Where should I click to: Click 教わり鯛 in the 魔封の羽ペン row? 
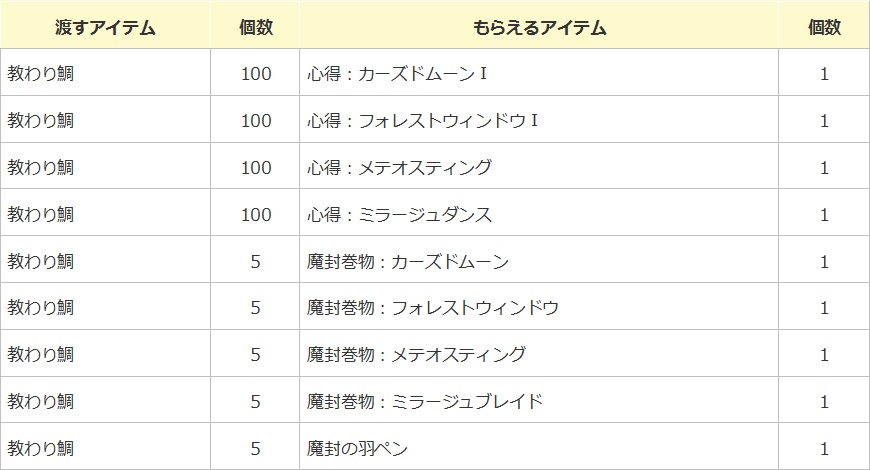click(41, 448)
